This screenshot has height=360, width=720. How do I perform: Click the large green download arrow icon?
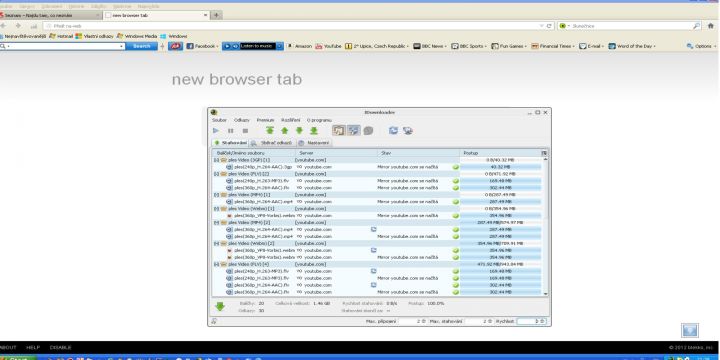[220, 306]
